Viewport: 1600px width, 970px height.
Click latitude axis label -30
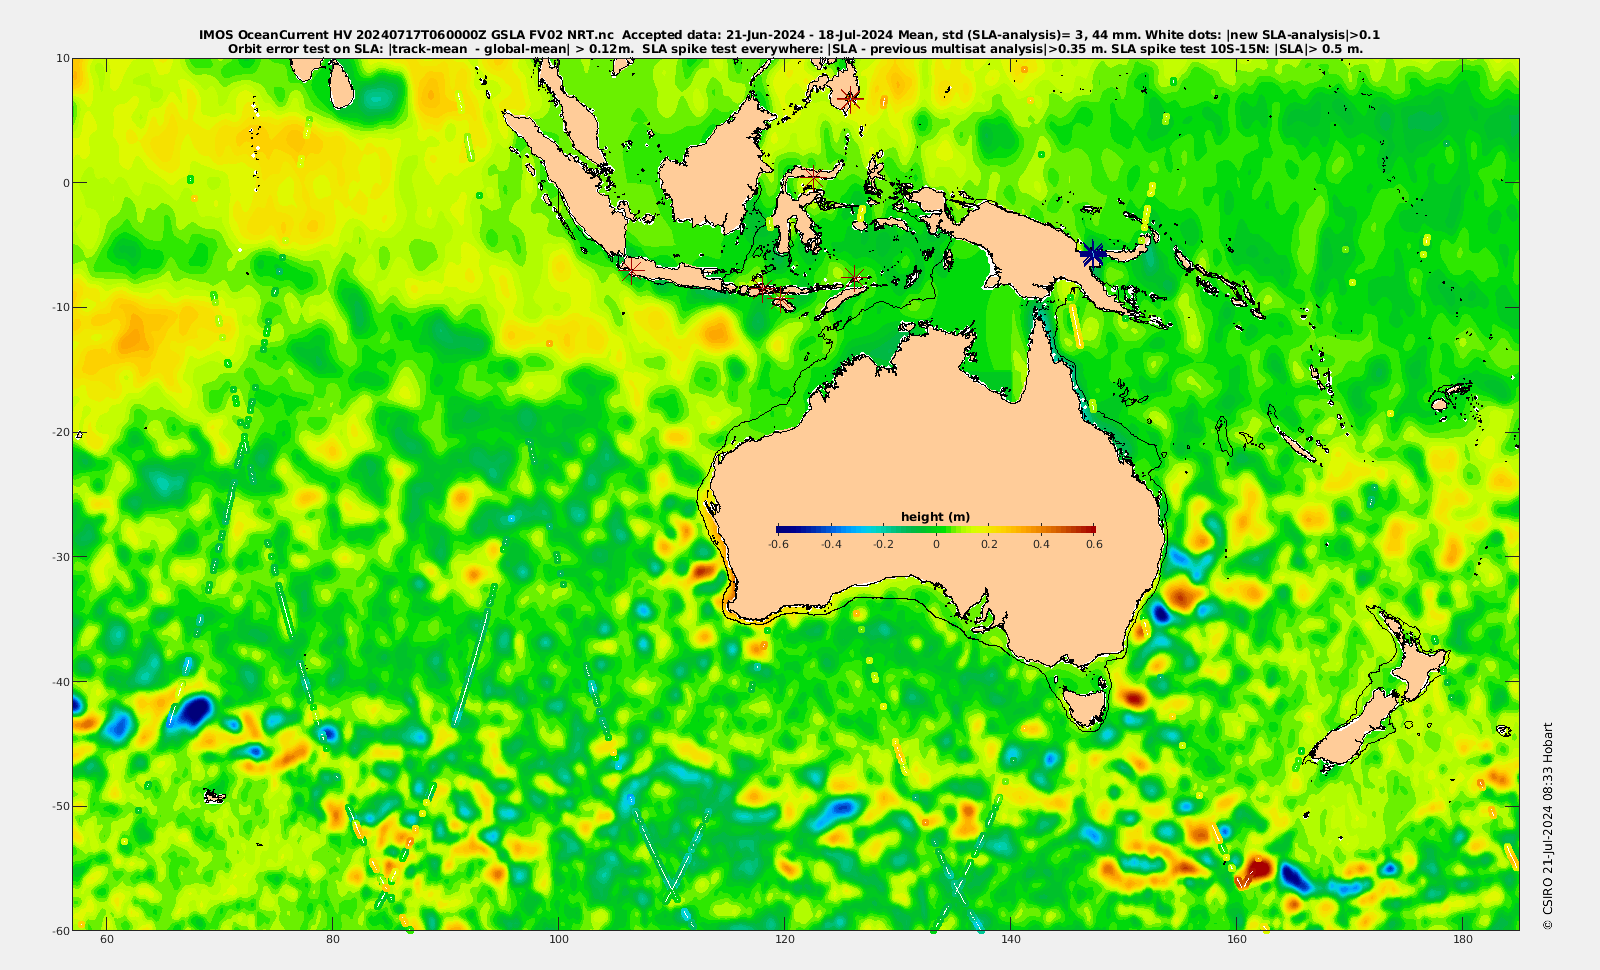point(61,557)
